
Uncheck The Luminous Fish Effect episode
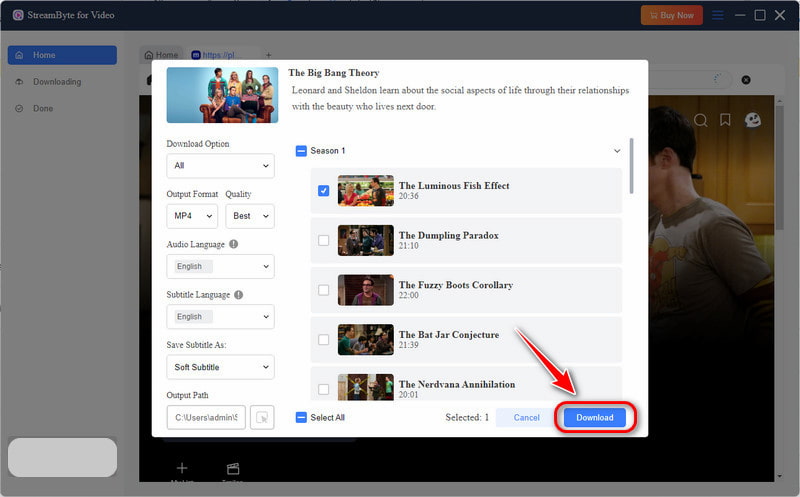coord(323,190)
